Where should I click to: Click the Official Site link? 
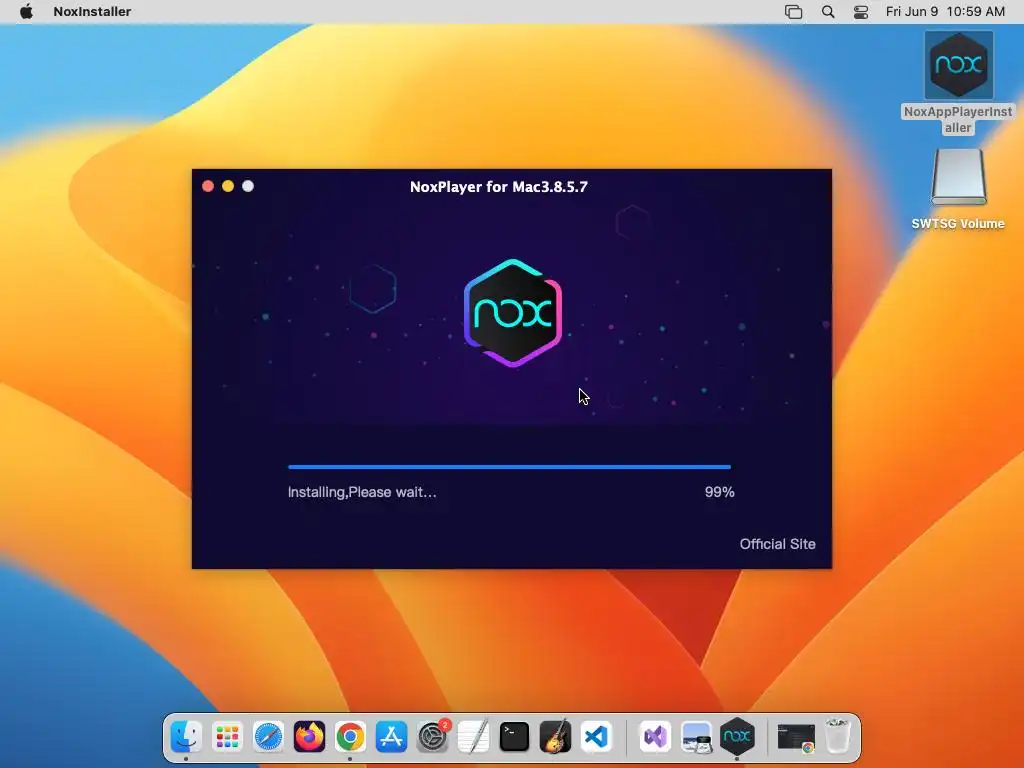[x=777, y=544]
